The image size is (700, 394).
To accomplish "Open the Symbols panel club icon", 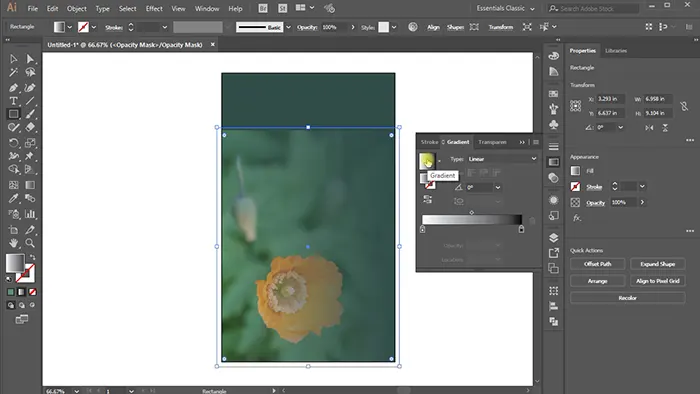I will pos(554,124).
